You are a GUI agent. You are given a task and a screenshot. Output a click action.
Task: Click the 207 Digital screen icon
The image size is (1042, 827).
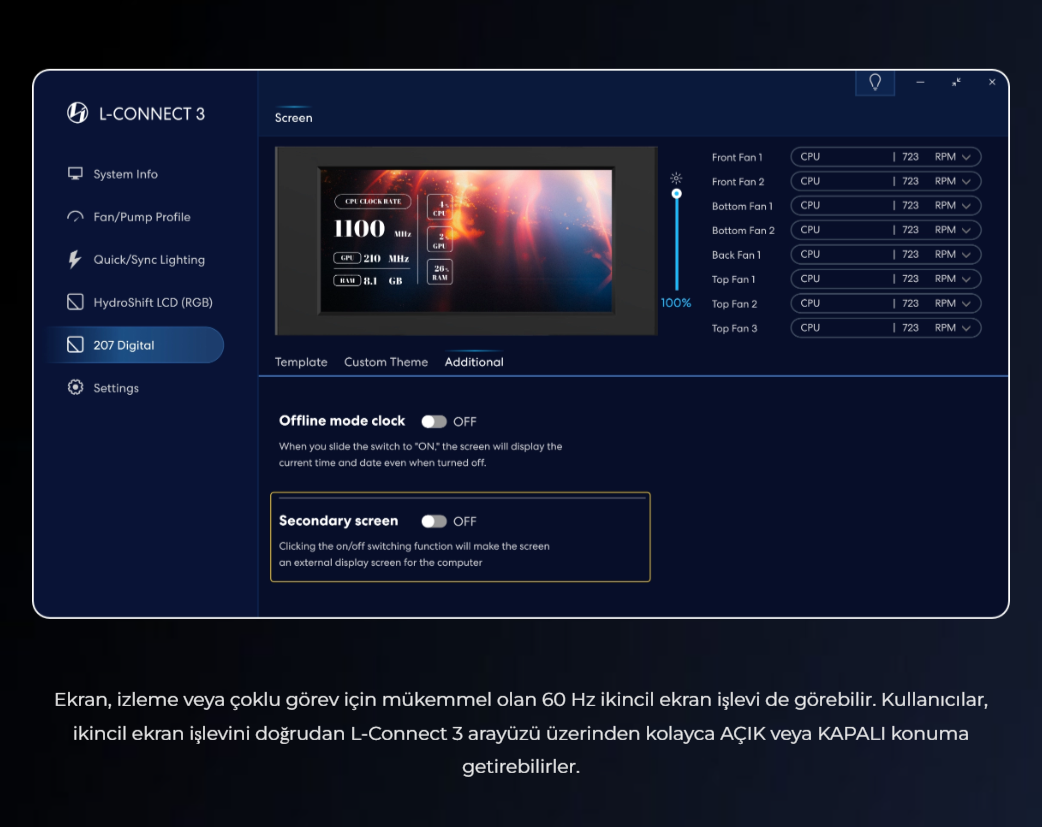tap(75, 344)
